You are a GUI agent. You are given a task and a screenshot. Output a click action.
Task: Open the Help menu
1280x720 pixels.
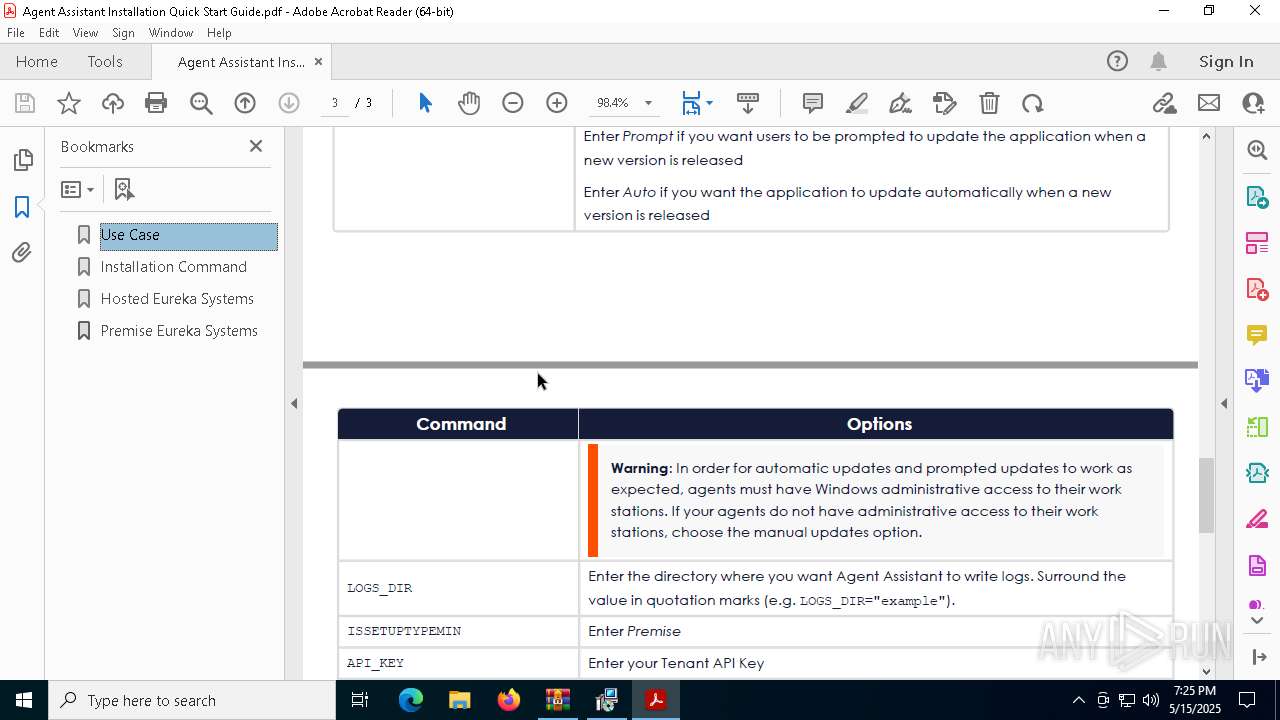[x=219, y=33]
